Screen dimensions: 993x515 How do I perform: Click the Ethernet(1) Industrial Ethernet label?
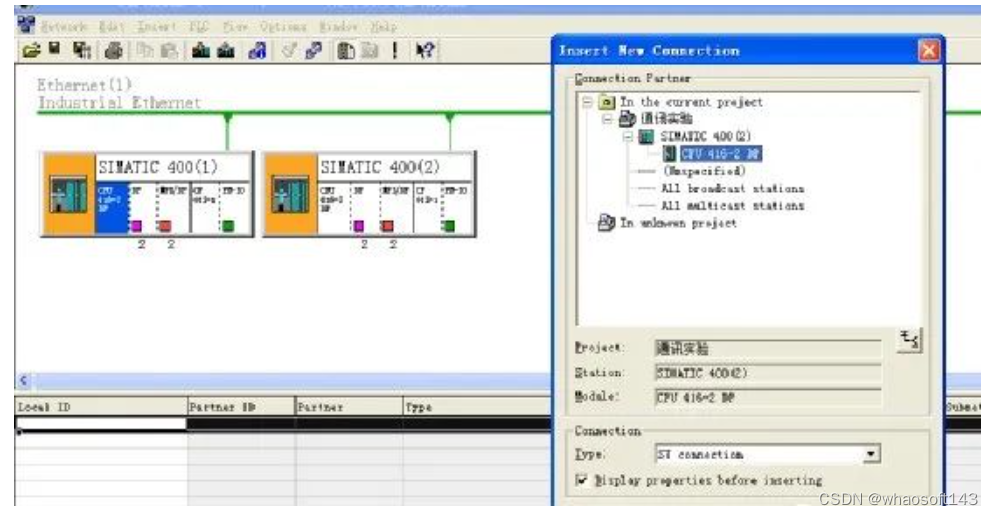pyautogui.click(x=118, y=94)
